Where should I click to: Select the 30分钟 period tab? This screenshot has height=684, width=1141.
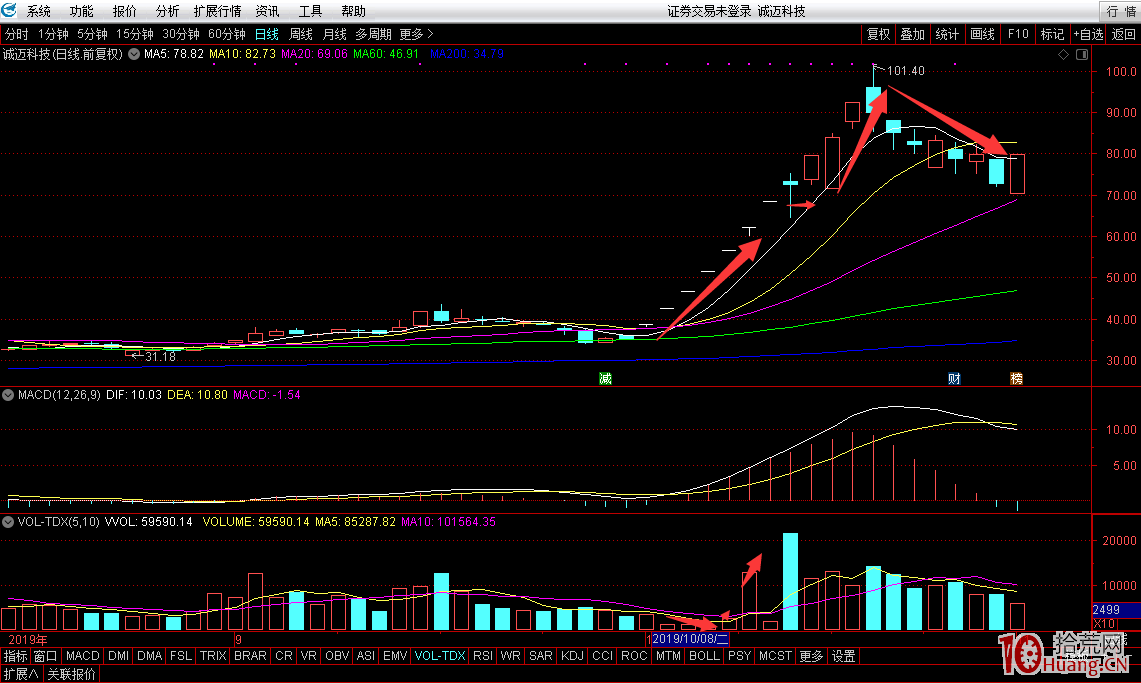[x=180, y=34]
